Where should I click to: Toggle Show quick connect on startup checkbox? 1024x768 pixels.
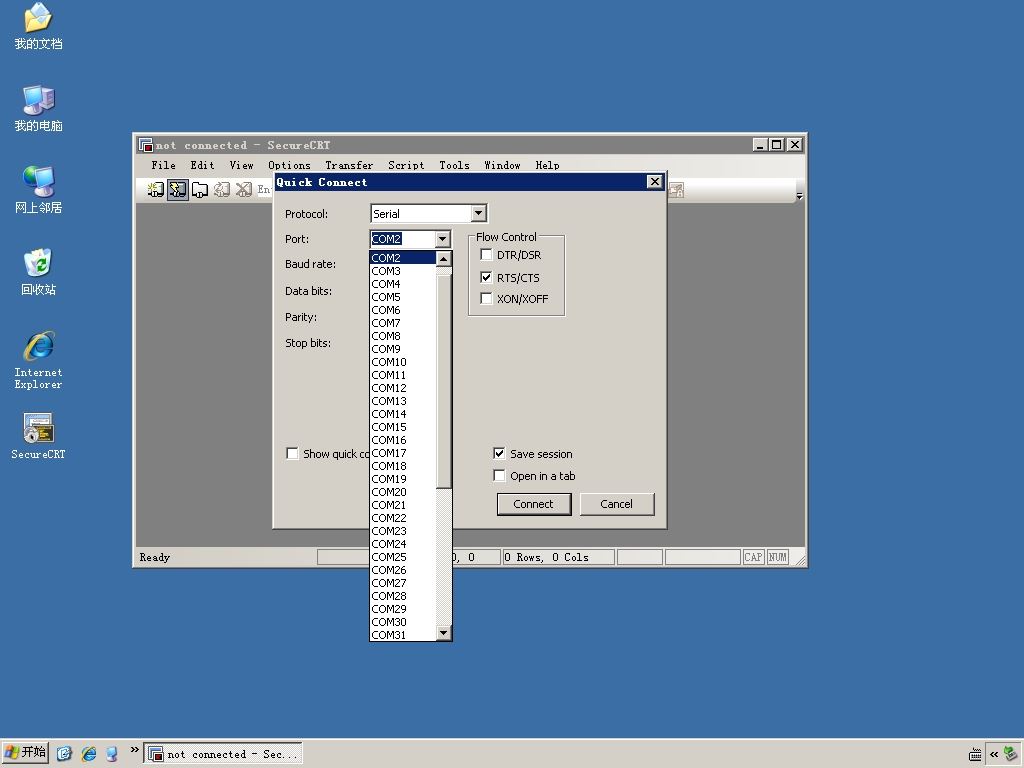click(x=293, y=453)
